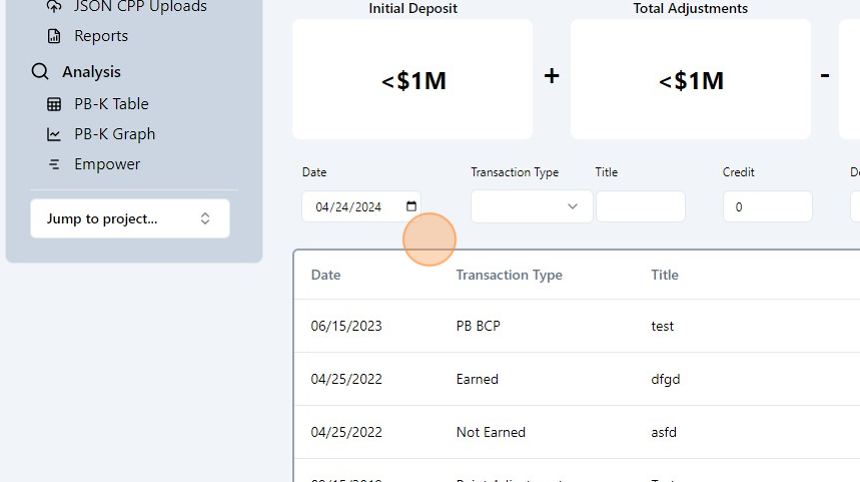
Task: Click the month portion of the Date input
Action: coord(323,207)
